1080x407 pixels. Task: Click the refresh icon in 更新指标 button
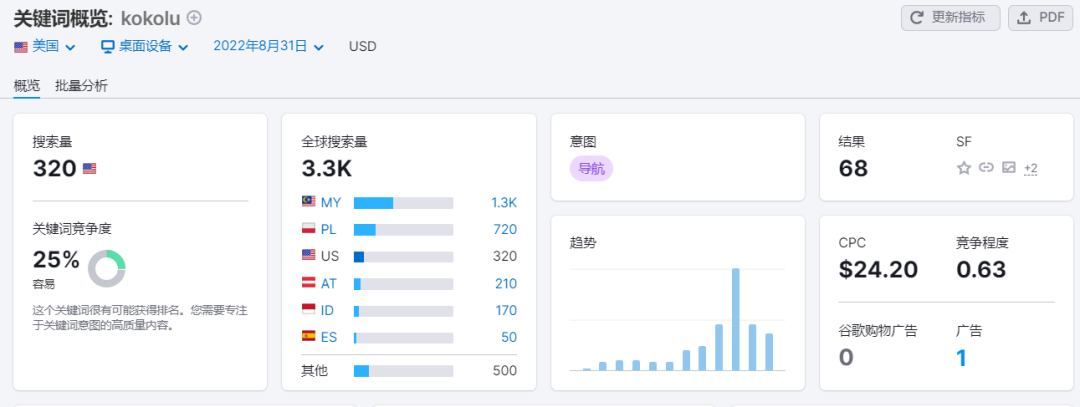pyautogui.click(x=917, y=17)
